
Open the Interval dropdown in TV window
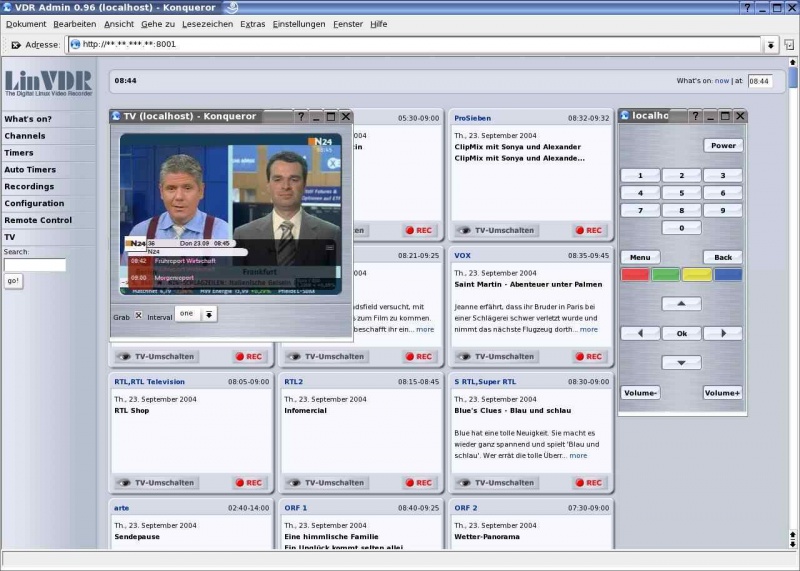click(x=209, y=314)
